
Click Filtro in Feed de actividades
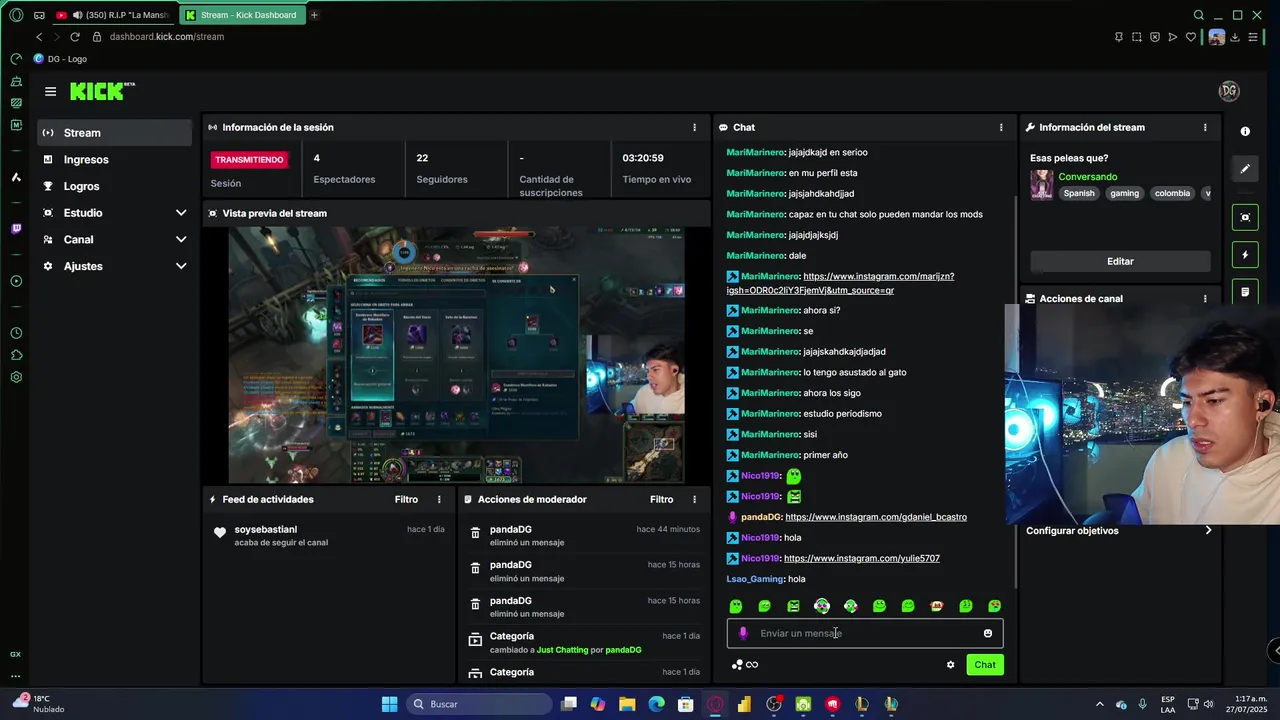(x=406, y=499)
